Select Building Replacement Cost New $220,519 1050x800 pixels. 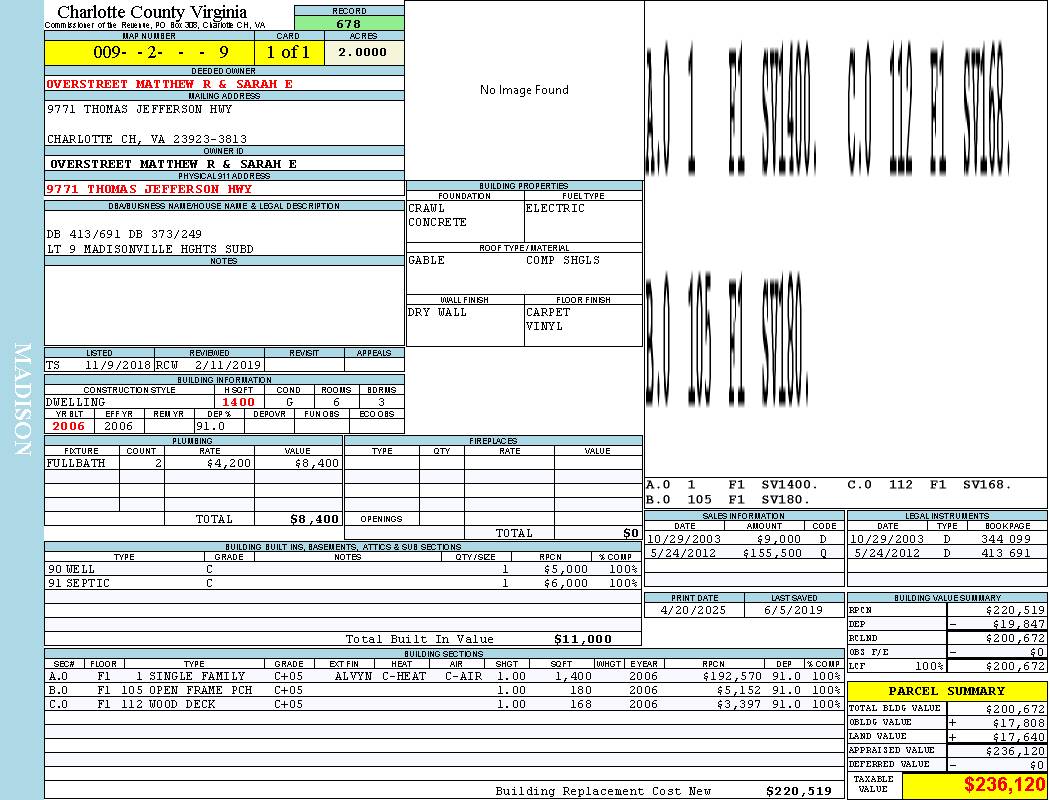[x=799, y=791]
